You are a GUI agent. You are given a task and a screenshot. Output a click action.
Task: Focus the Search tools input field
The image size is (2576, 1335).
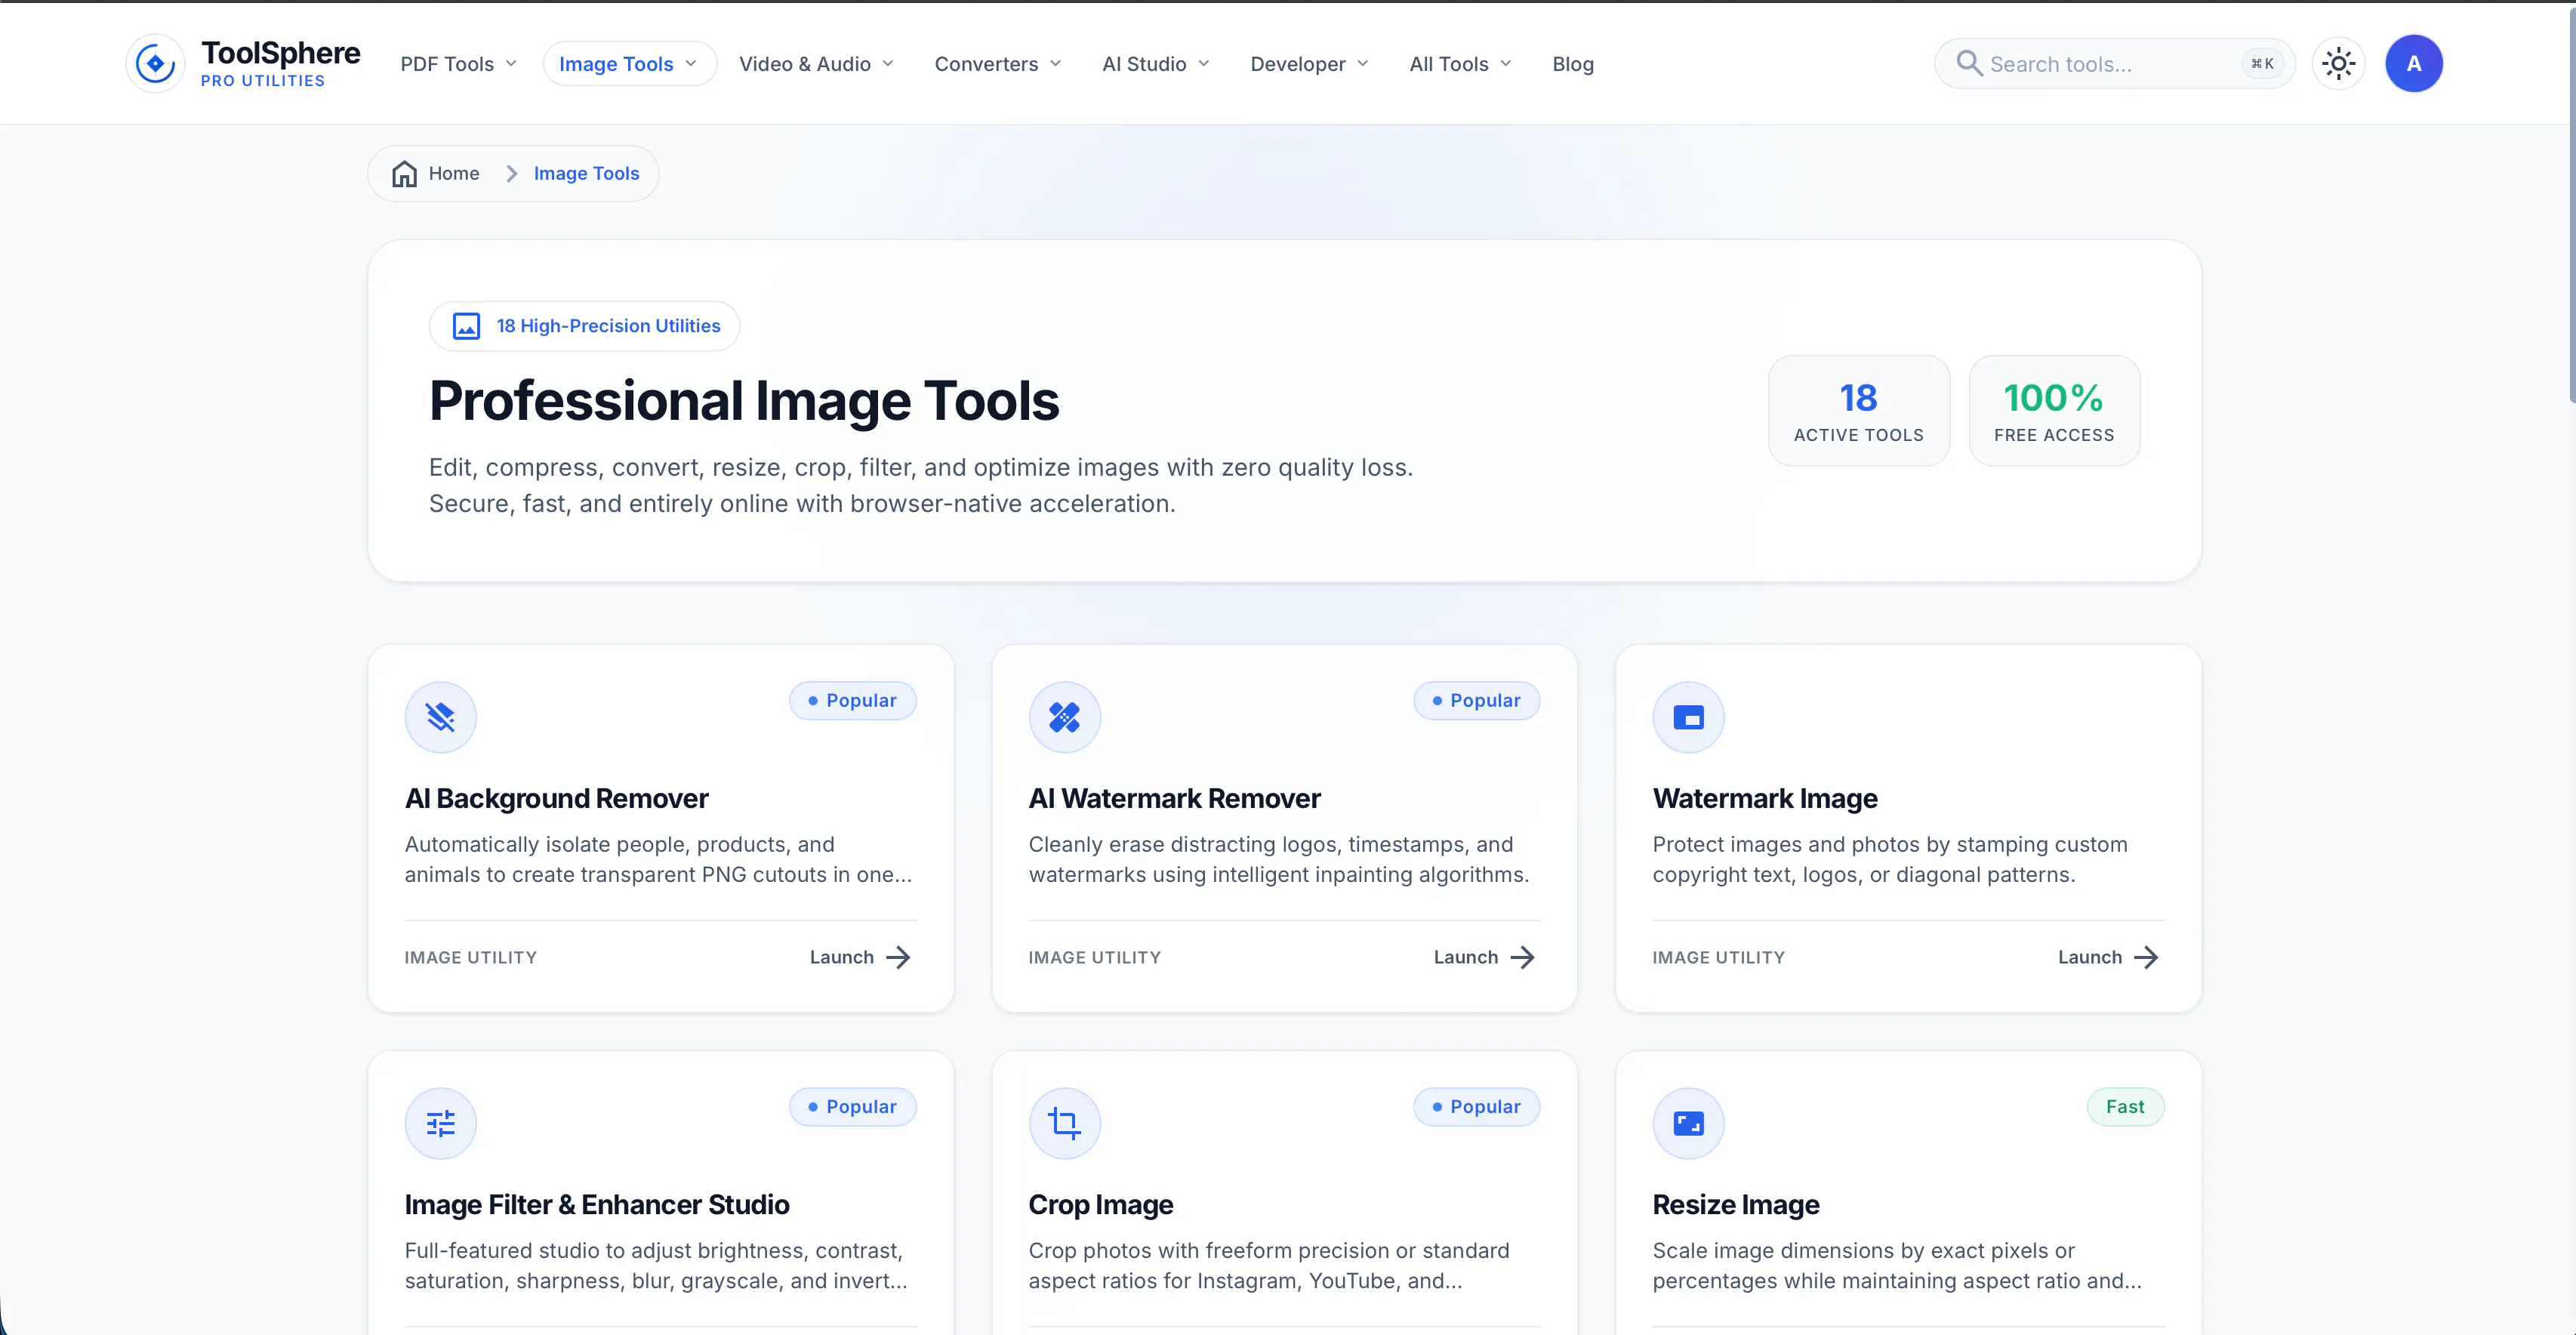point(2114,64)
